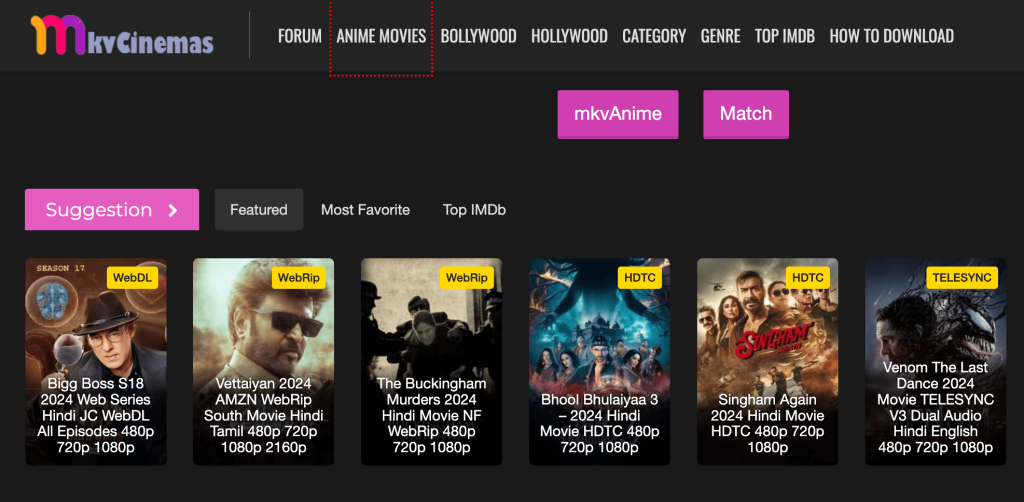Switch to the Top IMDb tab
Viewport: 1024px width, 502px height.
tap(474, 210)
